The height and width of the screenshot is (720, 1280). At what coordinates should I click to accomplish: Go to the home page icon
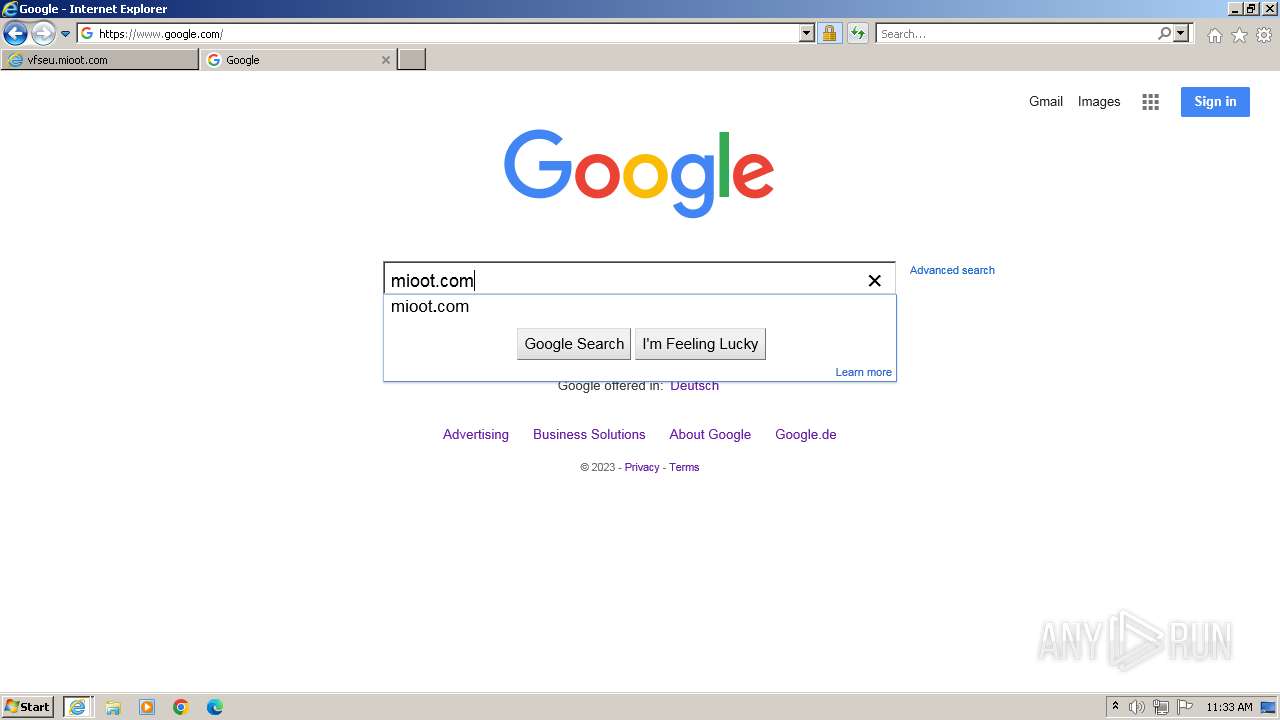(x=1214, y=35)
